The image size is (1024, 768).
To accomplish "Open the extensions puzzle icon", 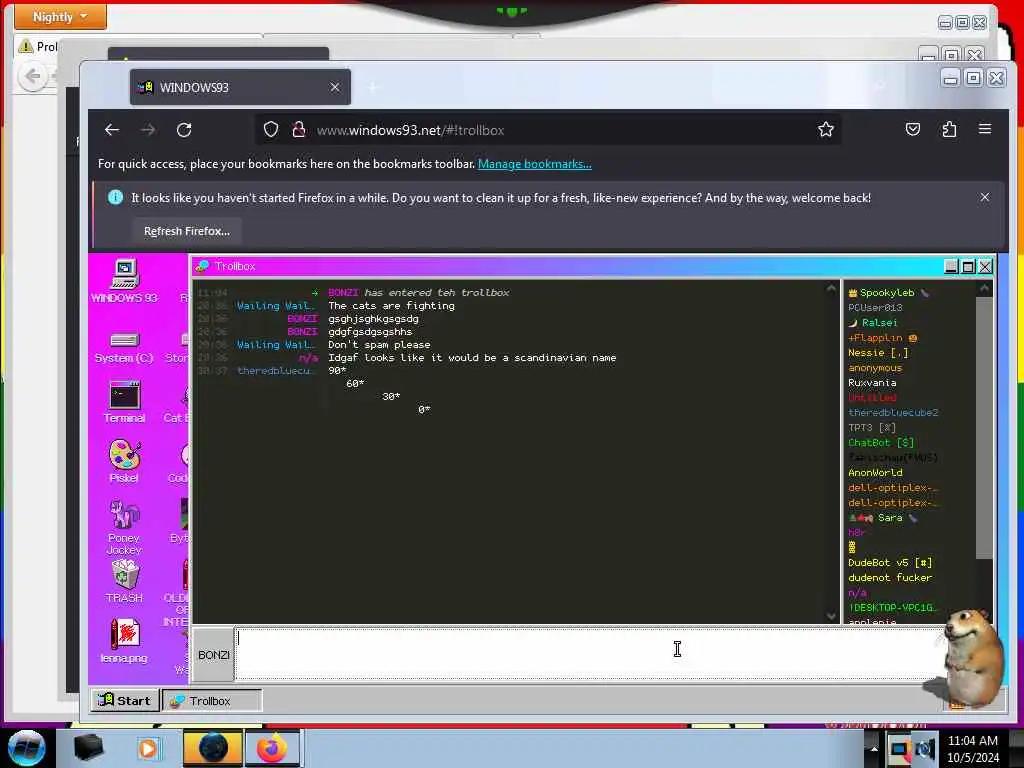I will (949, 129).
